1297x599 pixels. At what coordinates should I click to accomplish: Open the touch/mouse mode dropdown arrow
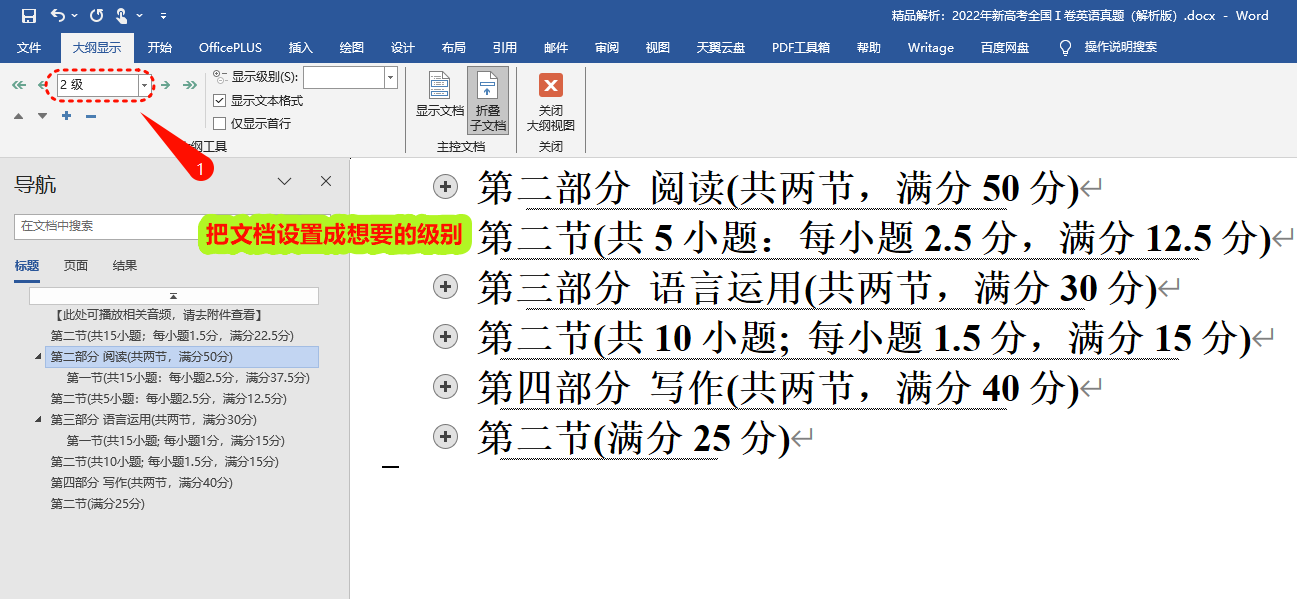(x=140, y=16)
